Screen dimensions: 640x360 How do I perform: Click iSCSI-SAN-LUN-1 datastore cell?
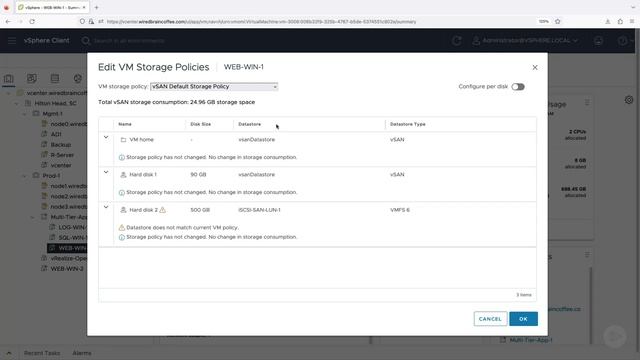[x=259, y=210]
